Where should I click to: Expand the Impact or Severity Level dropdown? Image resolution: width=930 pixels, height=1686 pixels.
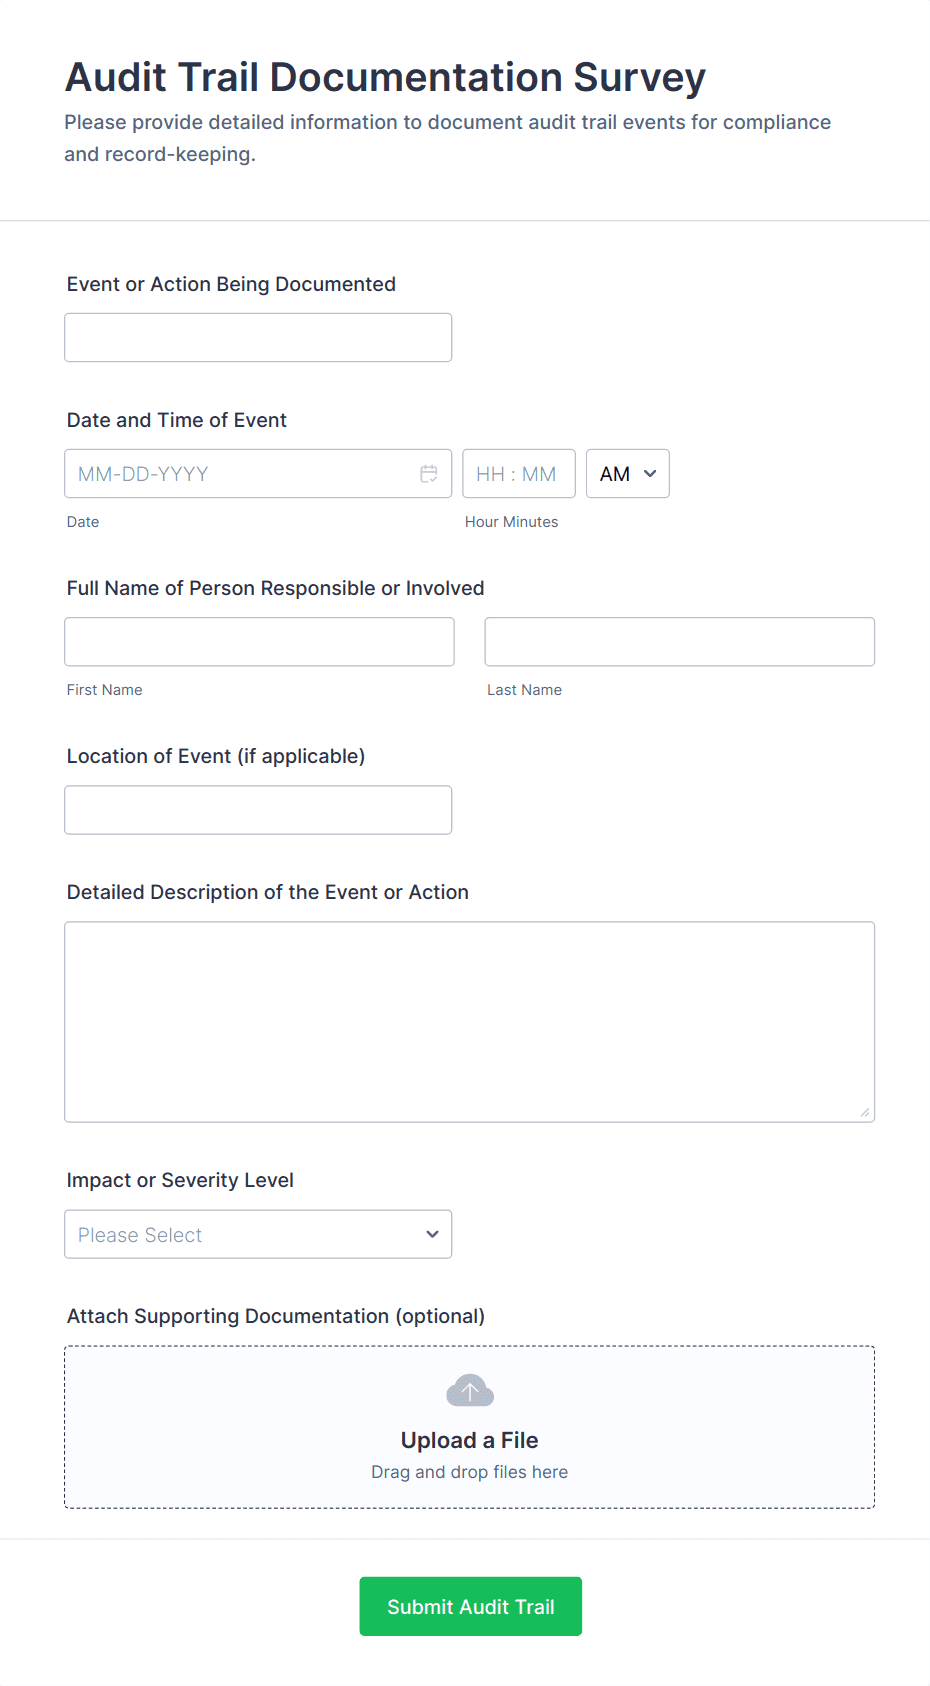(258, 1235)
